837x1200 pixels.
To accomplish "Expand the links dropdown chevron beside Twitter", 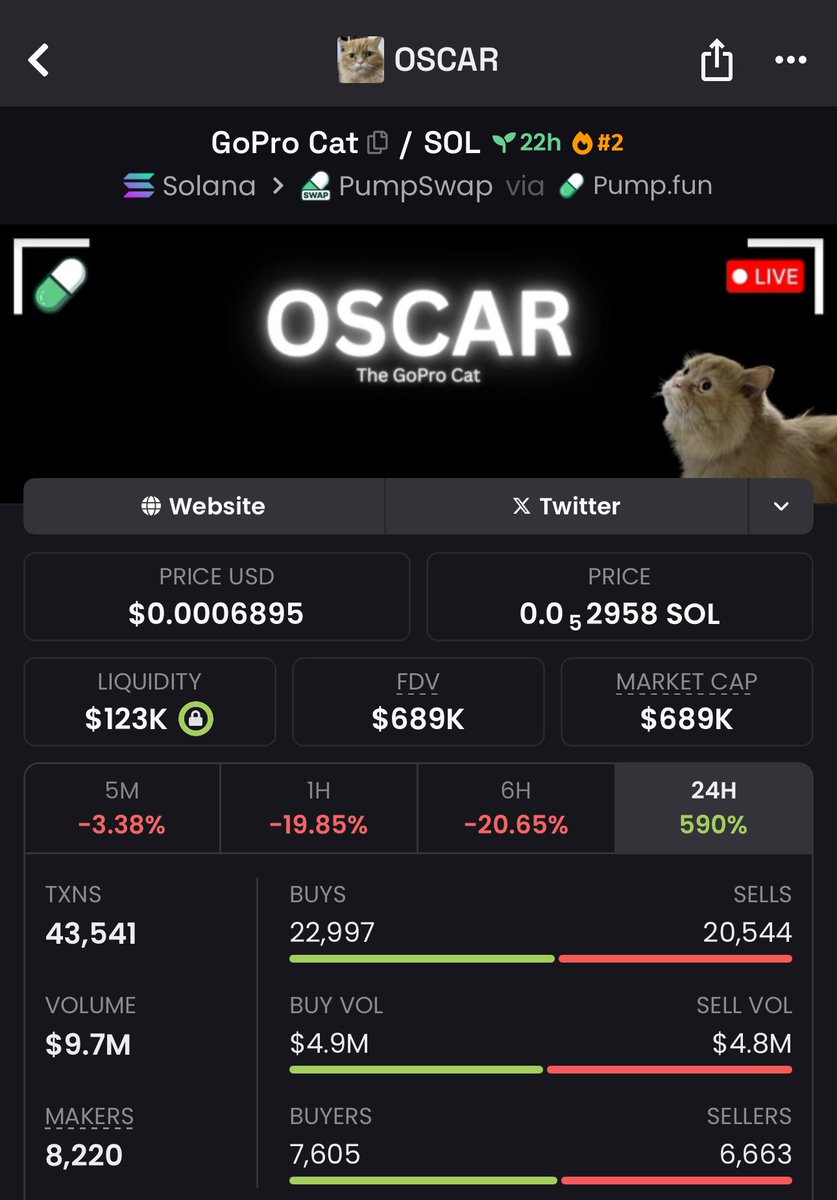I will pos(781,506).
